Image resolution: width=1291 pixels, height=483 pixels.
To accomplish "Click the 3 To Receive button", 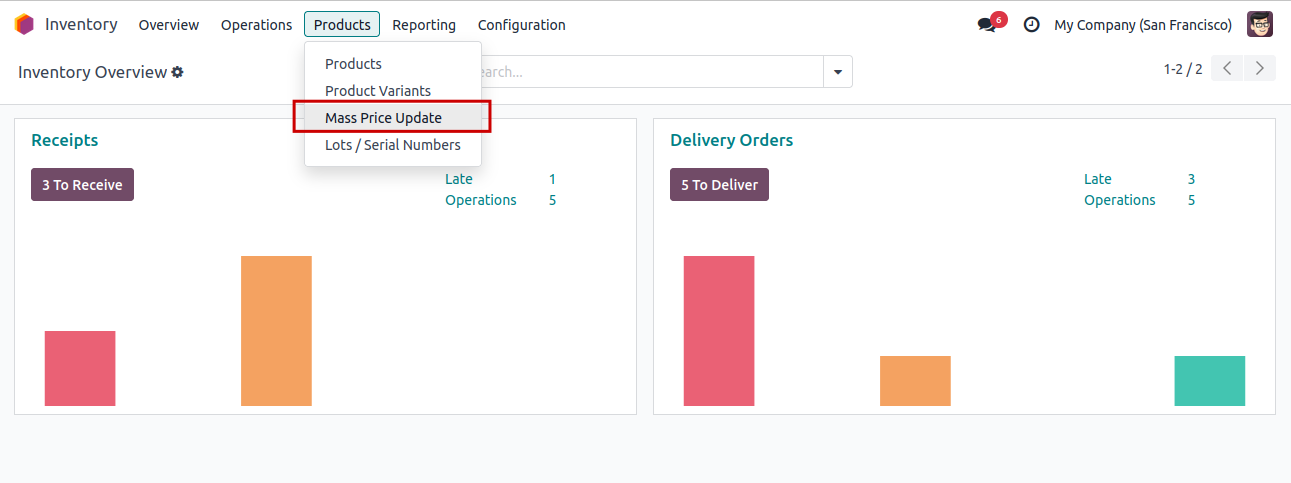I will tap(82, 185).
